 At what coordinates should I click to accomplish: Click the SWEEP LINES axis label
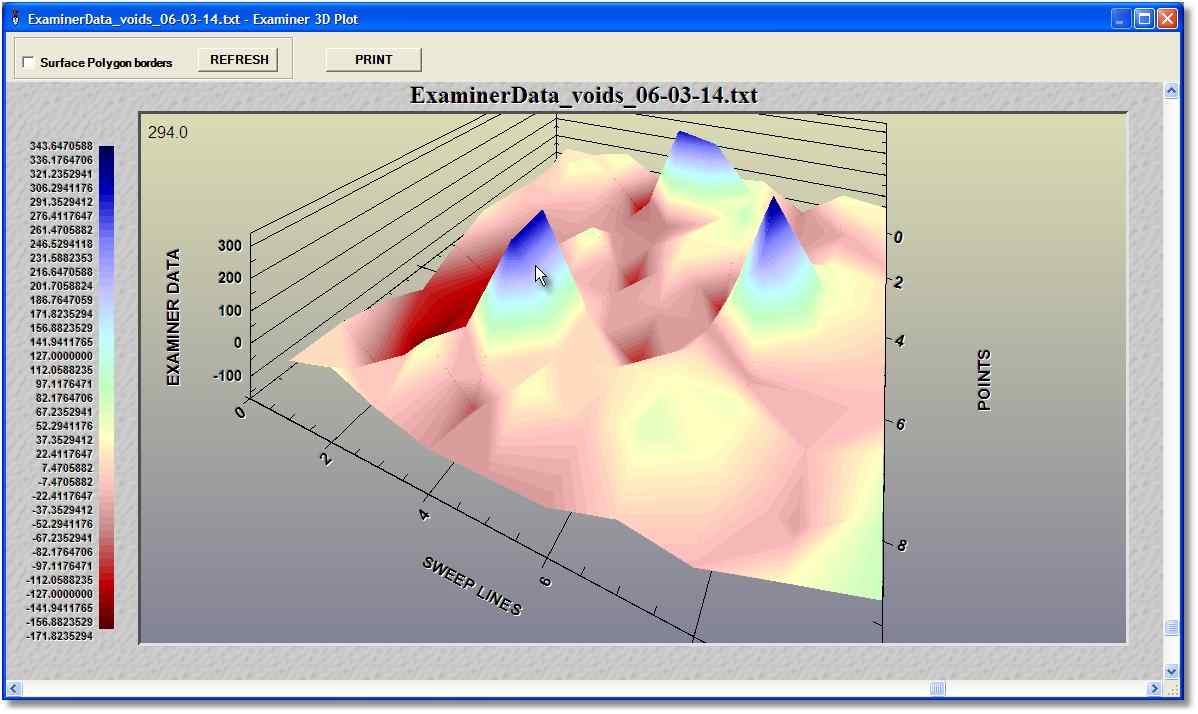(x=472, y=585)
